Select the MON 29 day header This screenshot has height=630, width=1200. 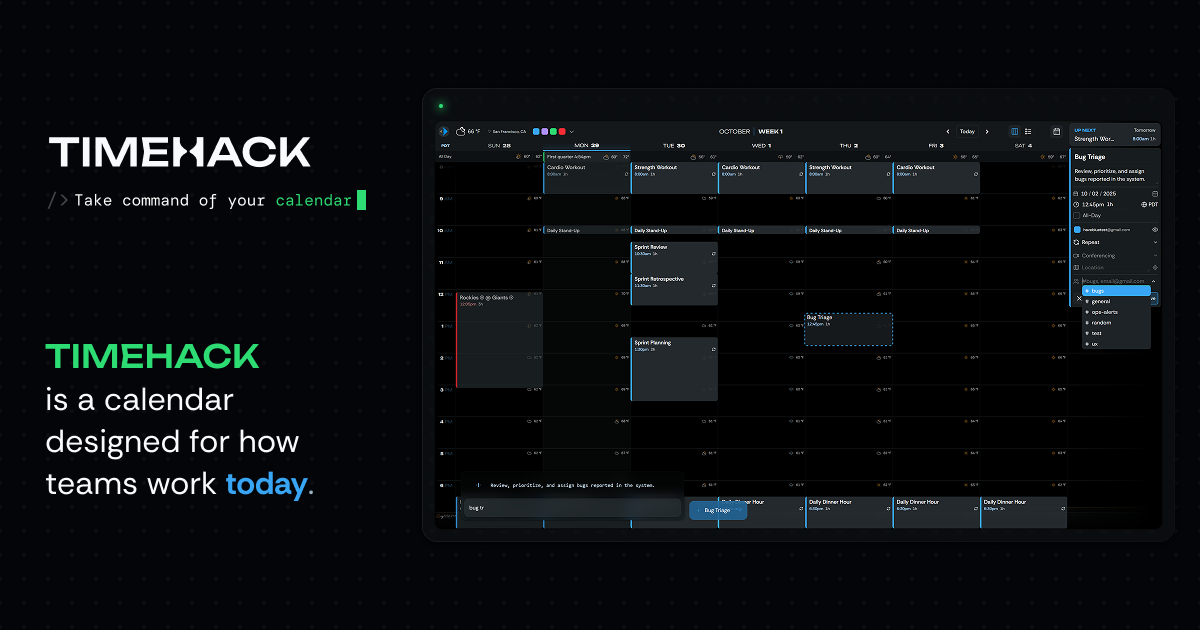click(x=587, y=145)
